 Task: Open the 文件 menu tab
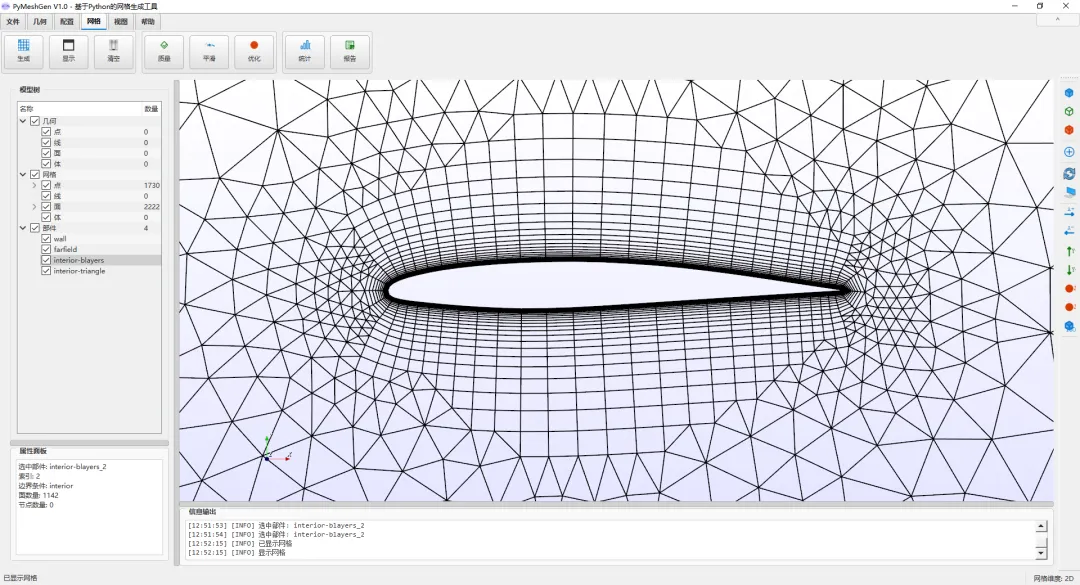[13, 21]
